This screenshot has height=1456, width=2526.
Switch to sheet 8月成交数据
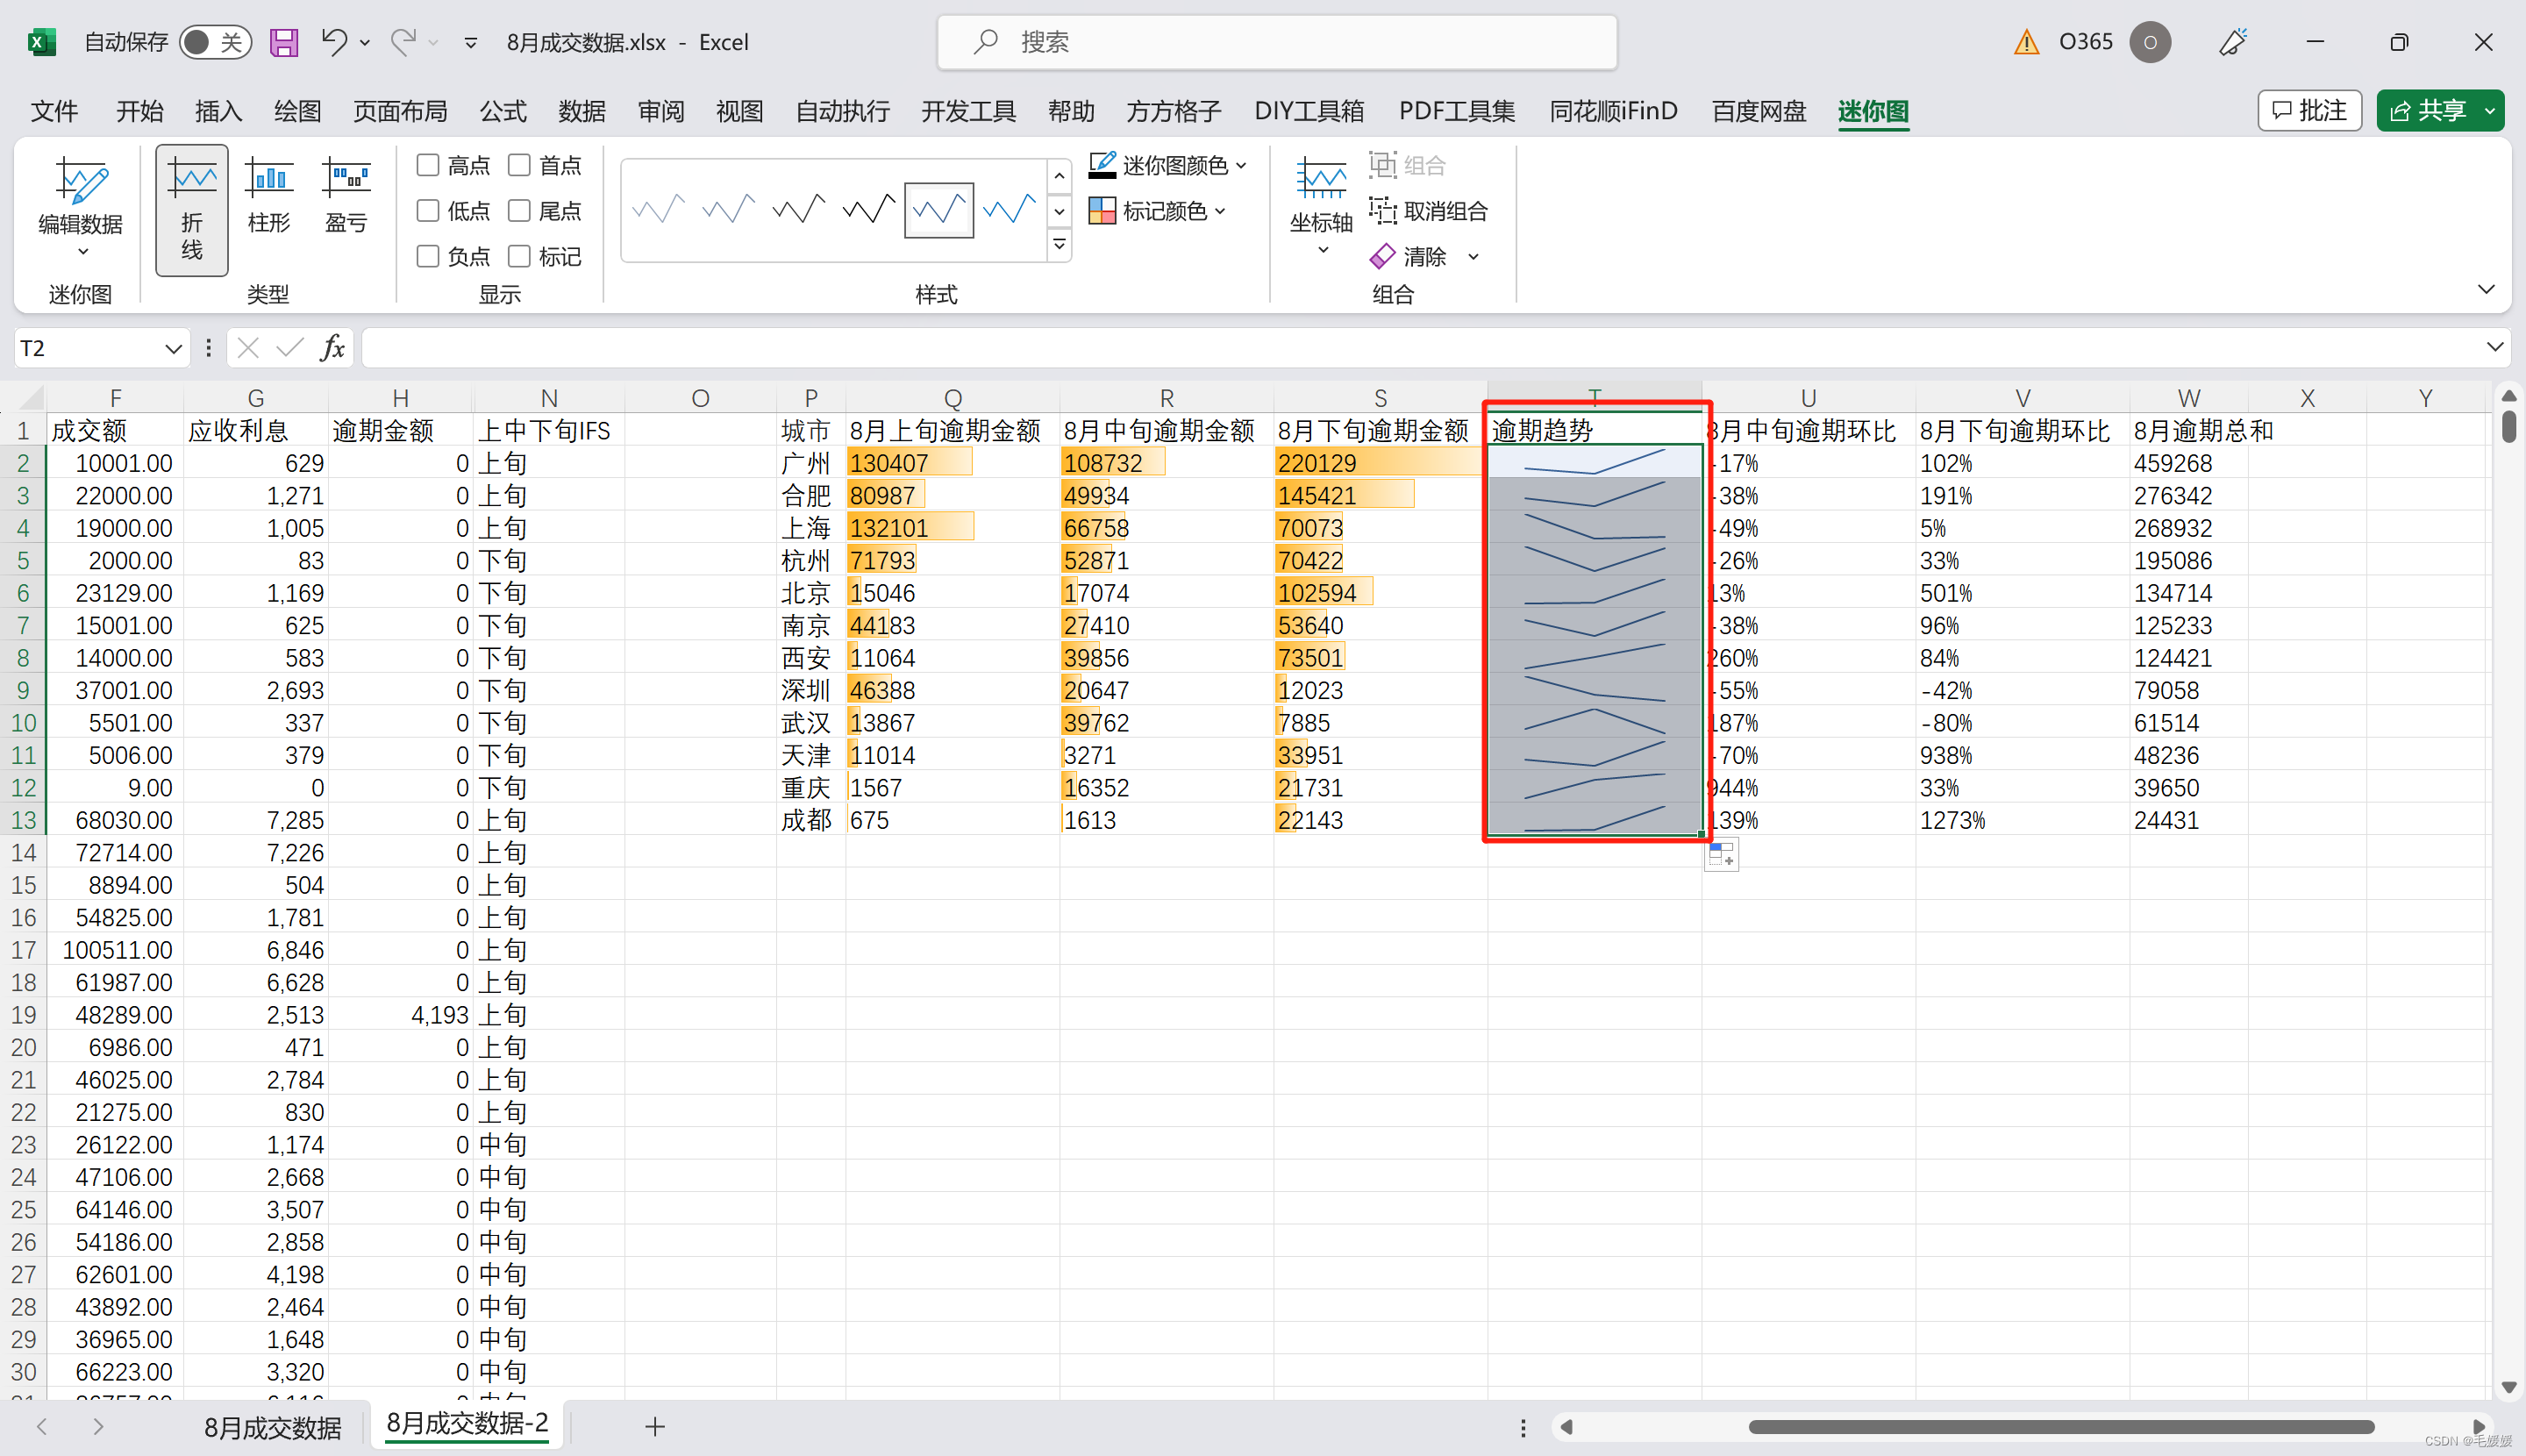[272, 1428]
